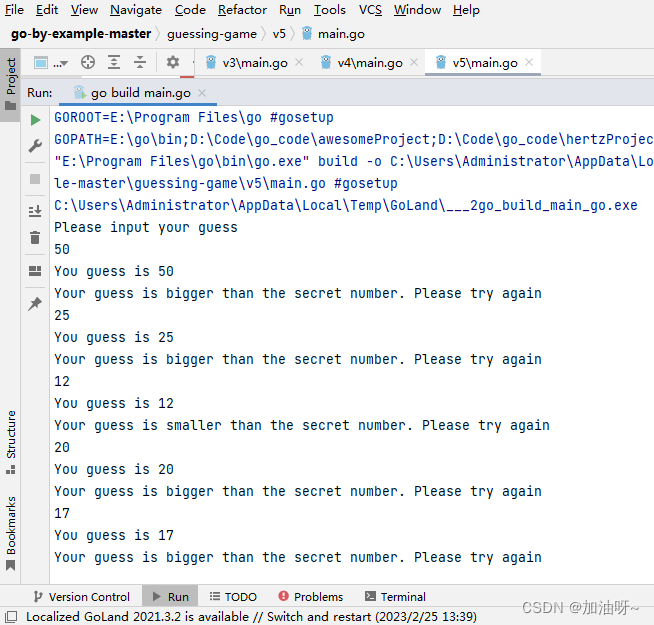Open the File menu
This screenshot has width=654, height=625.
14,10
